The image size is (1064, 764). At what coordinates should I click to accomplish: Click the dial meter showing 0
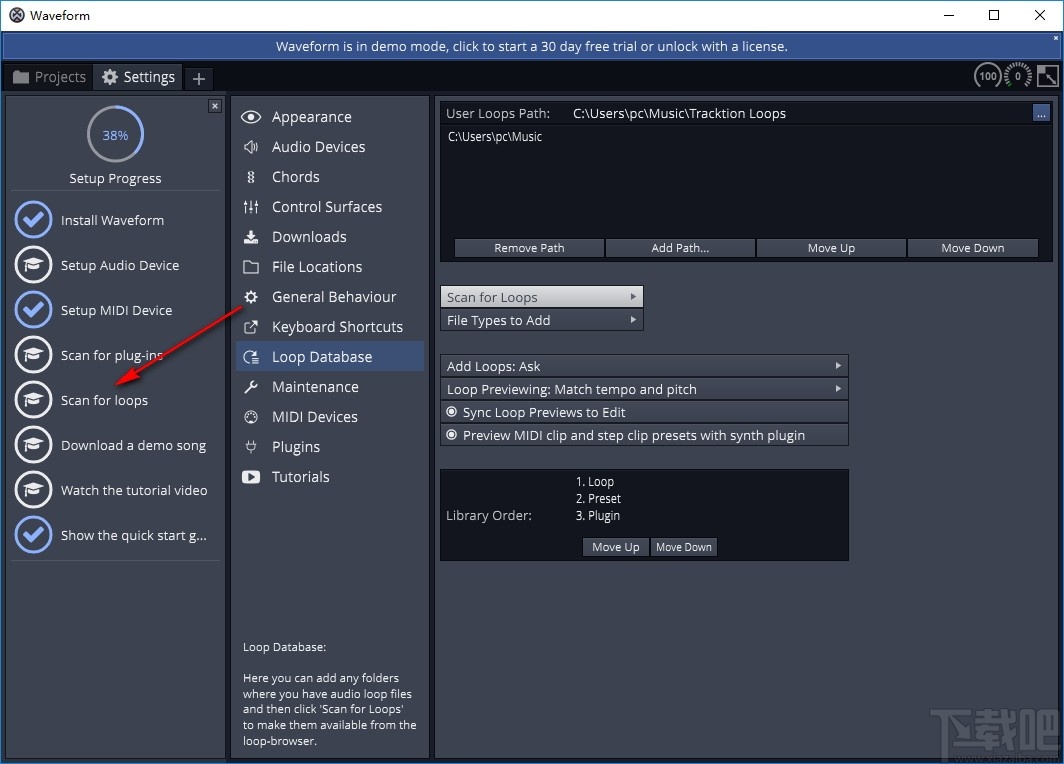1018,76
